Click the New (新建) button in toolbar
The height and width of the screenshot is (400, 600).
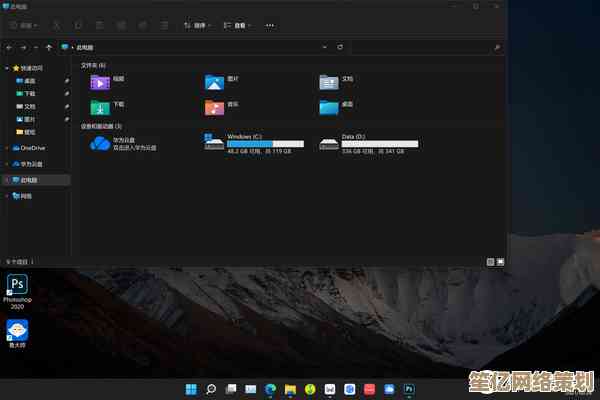[x=20, y=23]
